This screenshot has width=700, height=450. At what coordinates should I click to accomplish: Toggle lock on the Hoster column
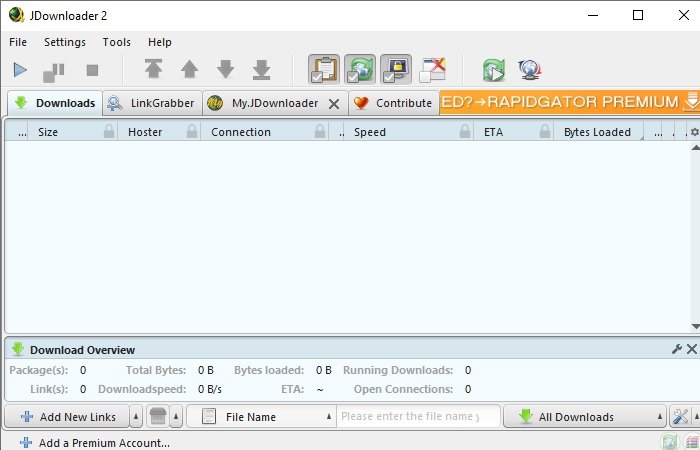(192, 131)
